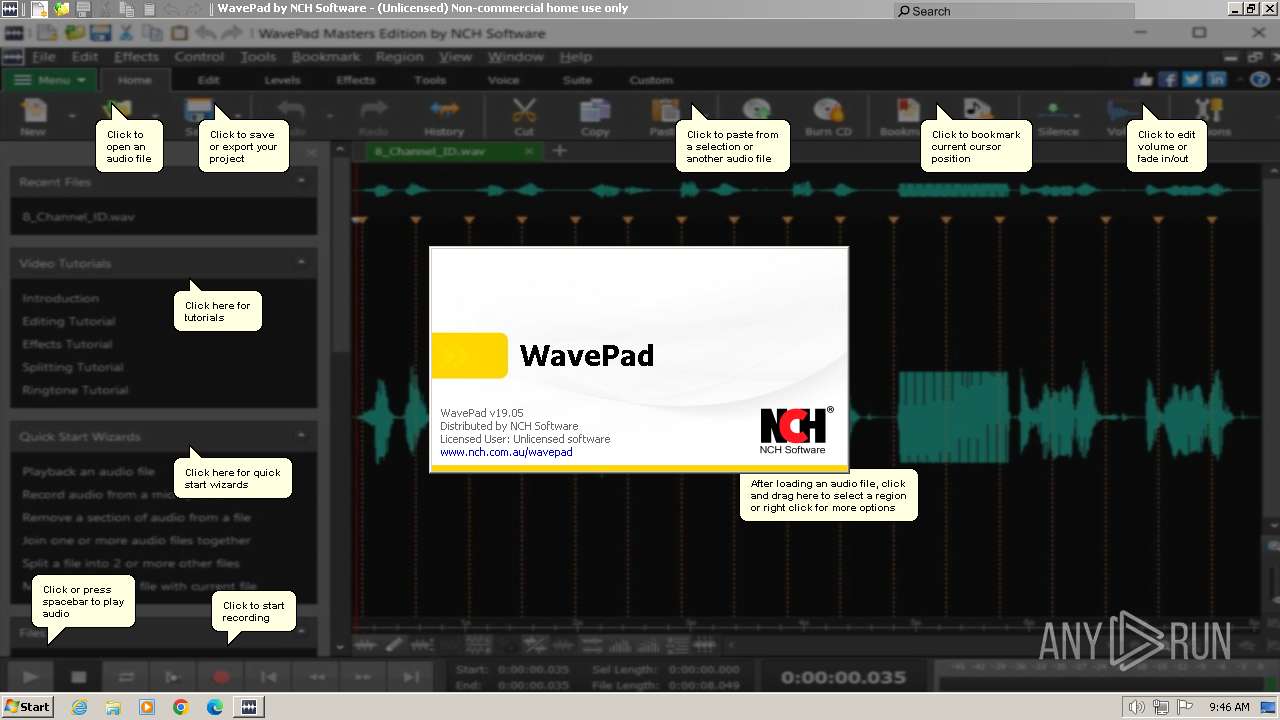
Task: Collapse the Quick Start Wizards panel
Action: [301, 436]
